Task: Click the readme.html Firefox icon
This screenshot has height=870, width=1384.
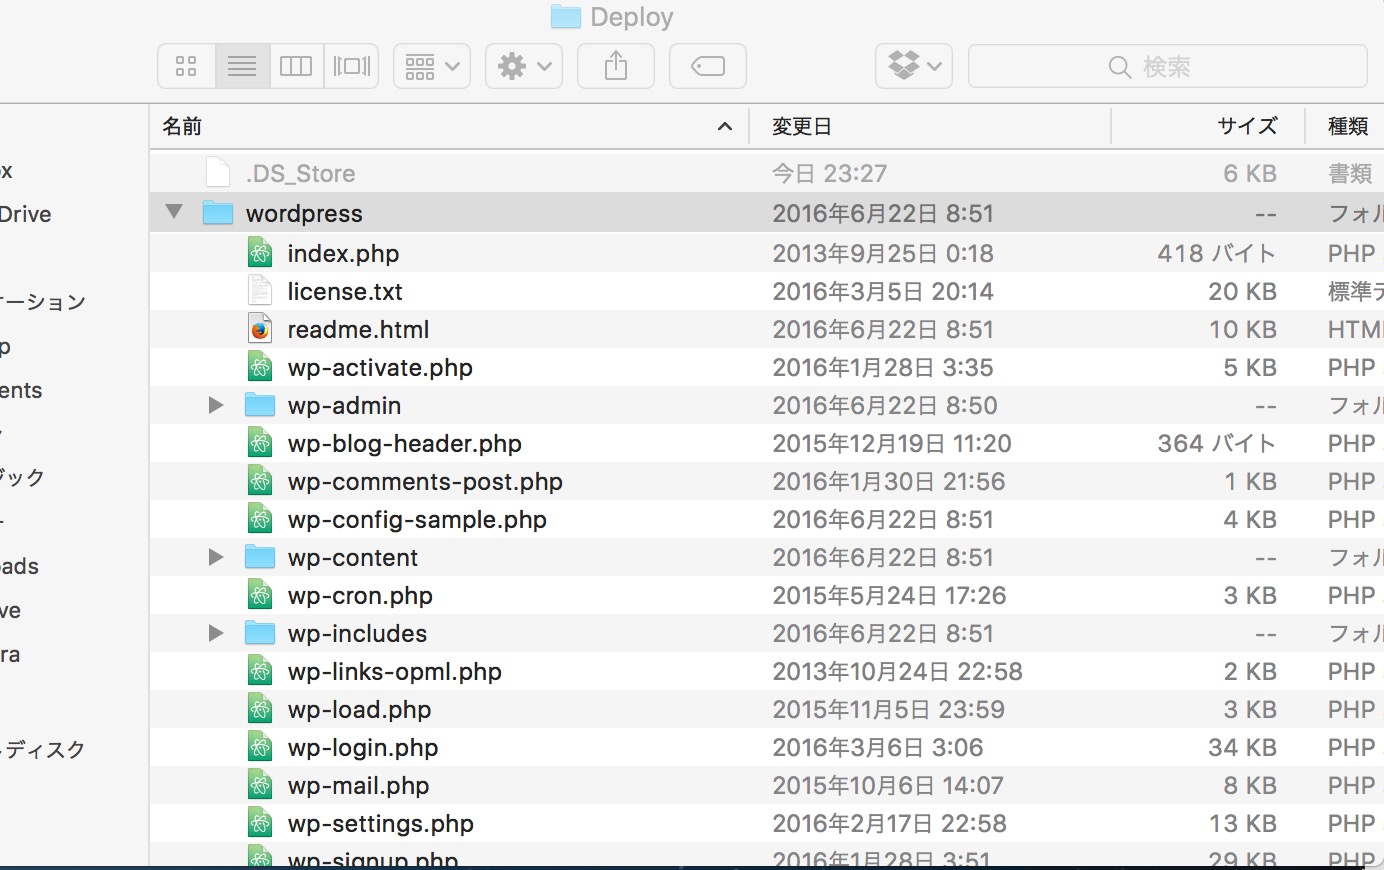Action: [x=260, y=329]
